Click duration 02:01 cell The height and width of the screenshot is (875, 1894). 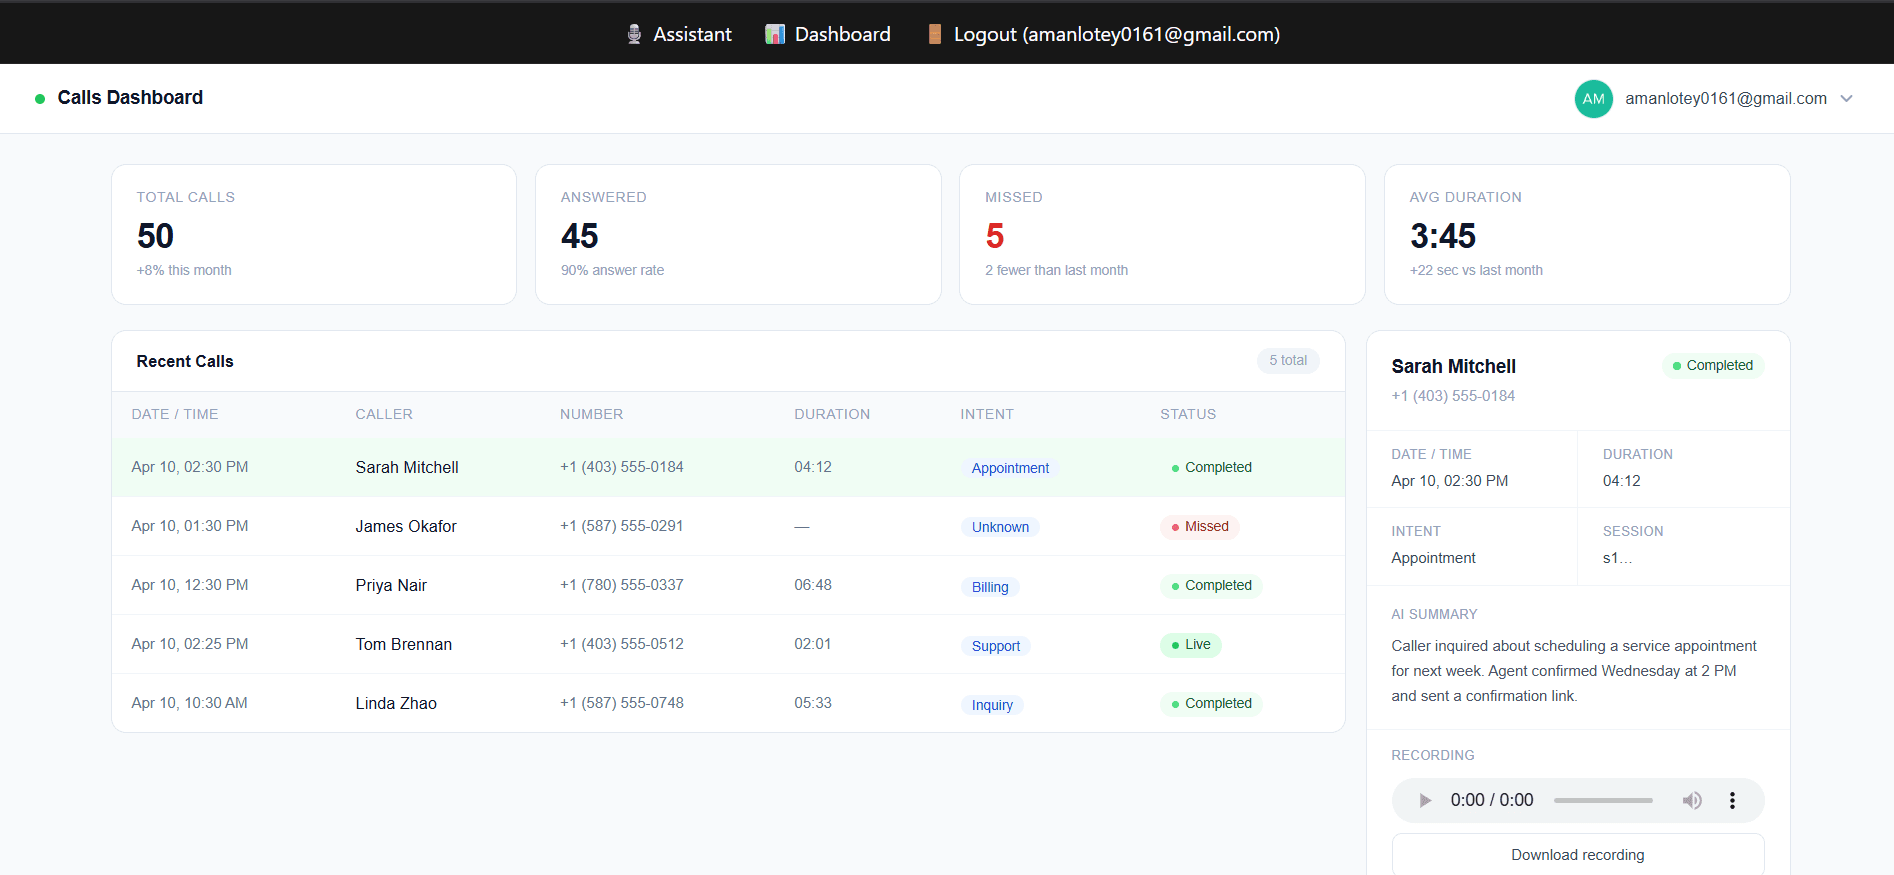pyautogui.click(x=813, y=644)
